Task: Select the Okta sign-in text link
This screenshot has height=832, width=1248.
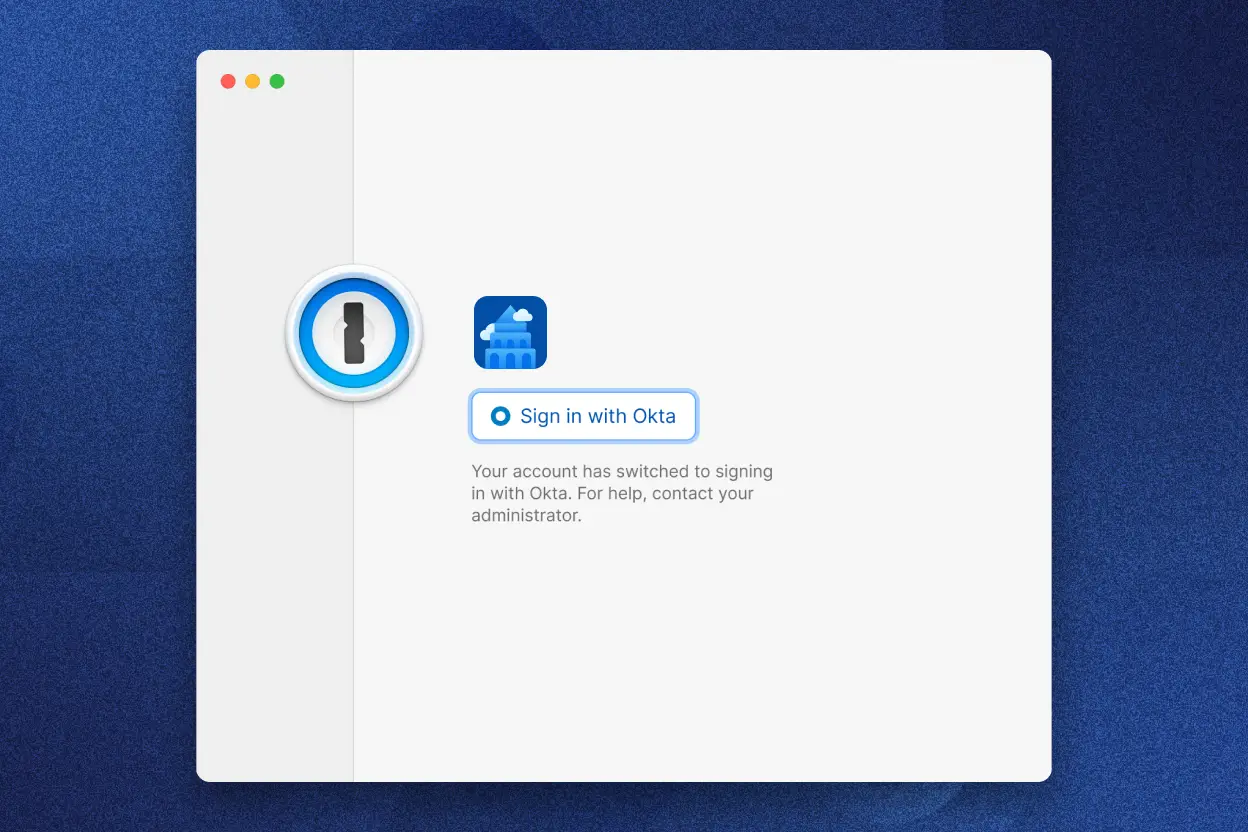Action: click(x=598, y=416)
